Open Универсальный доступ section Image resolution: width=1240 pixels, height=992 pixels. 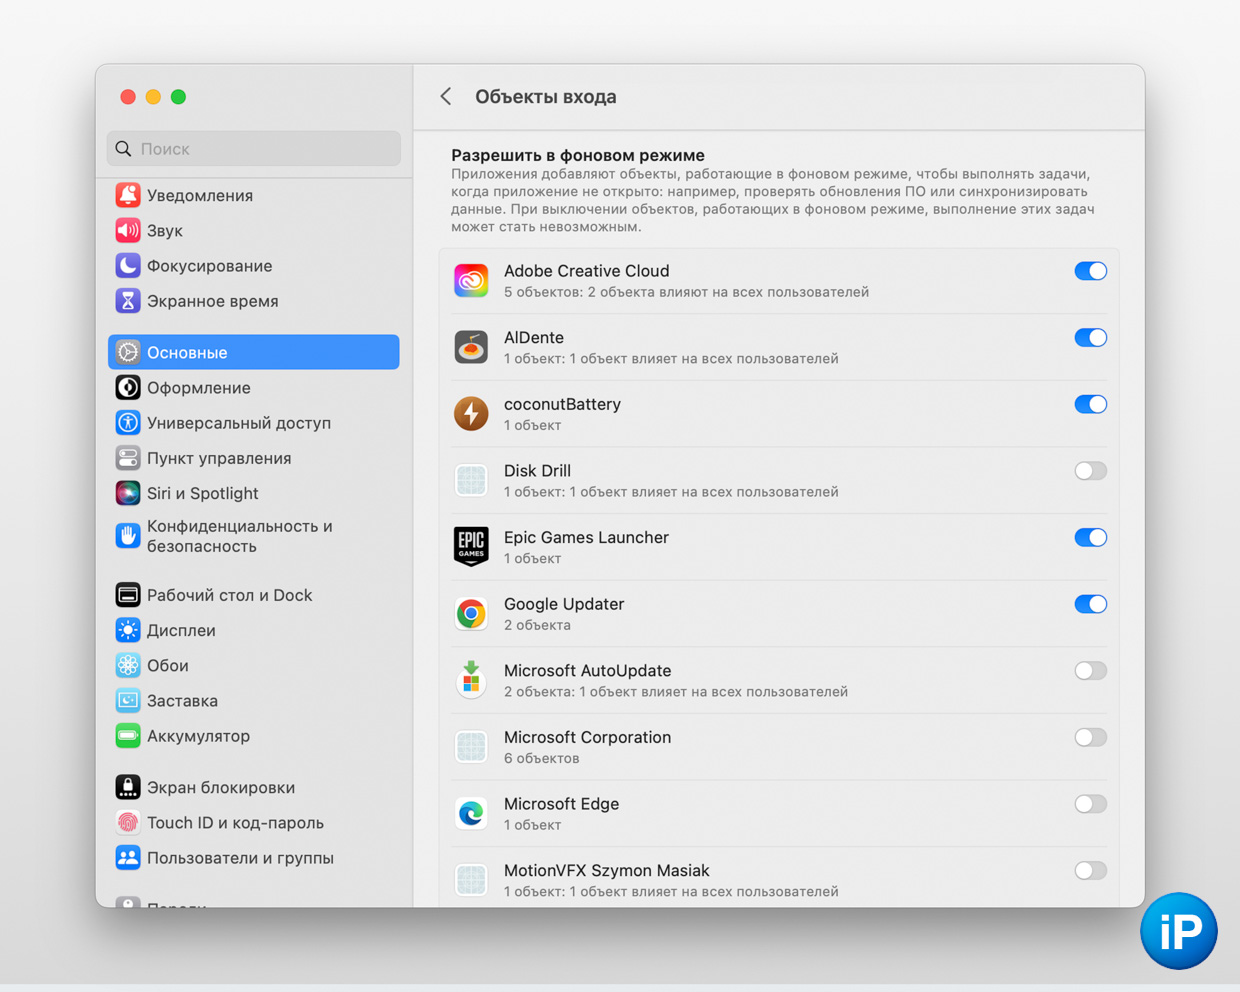coord(254,422)
